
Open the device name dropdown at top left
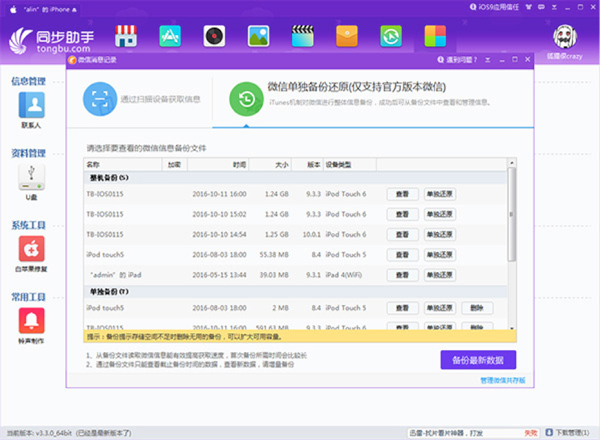pos(50,10)
